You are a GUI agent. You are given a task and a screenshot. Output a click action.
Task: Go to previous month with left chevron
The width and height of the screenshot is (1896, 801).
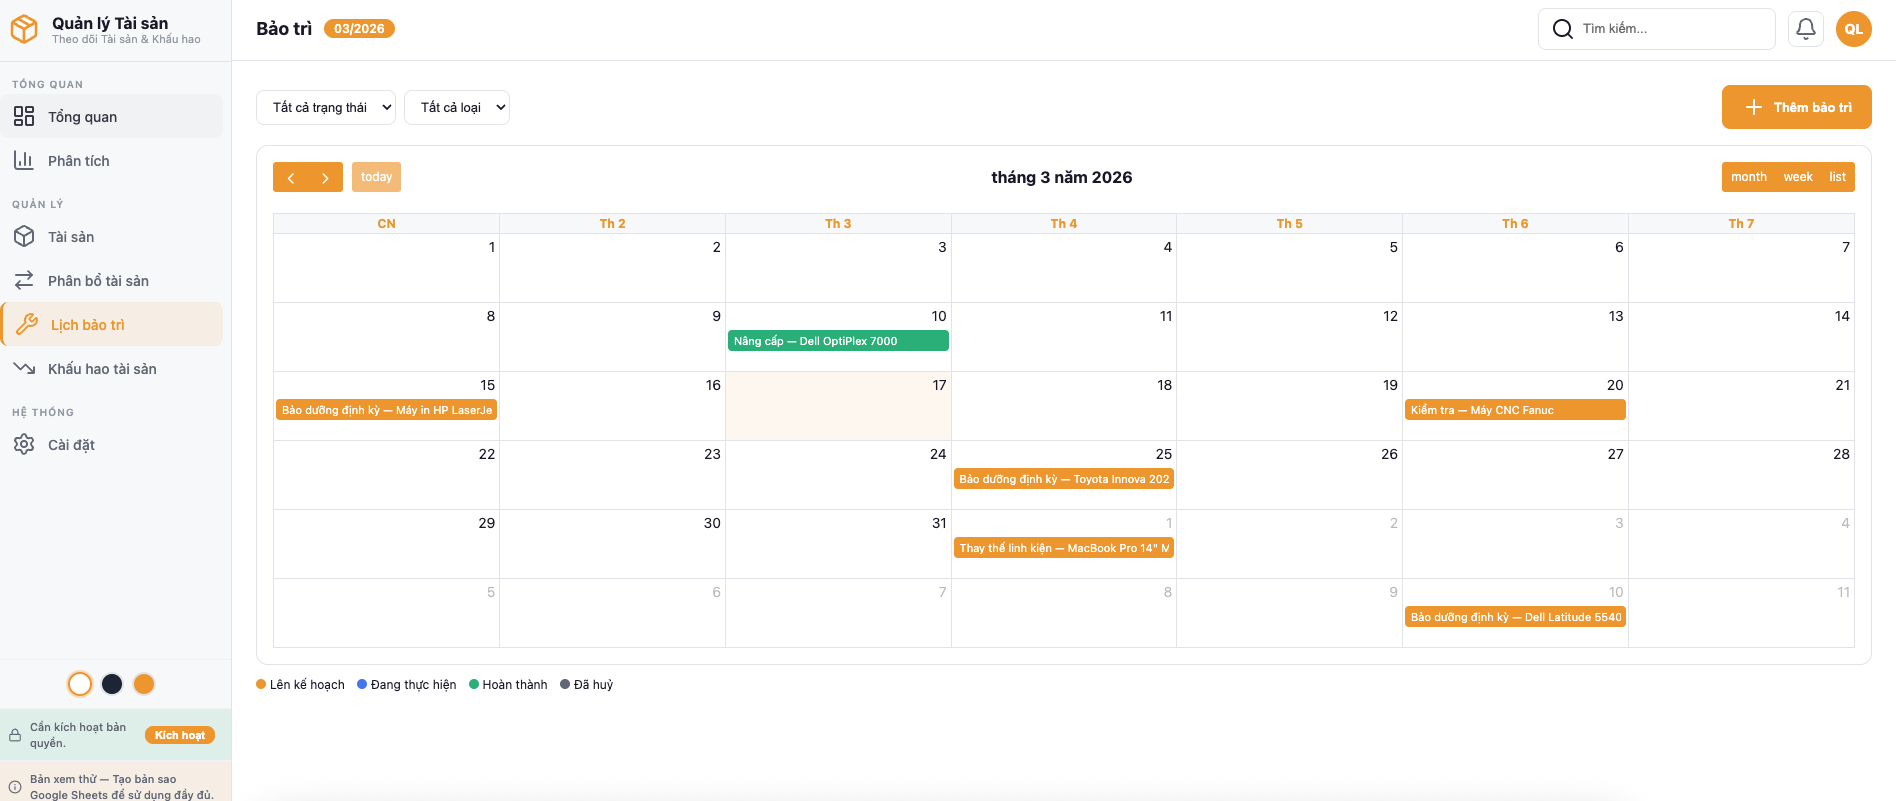point(291,178)
